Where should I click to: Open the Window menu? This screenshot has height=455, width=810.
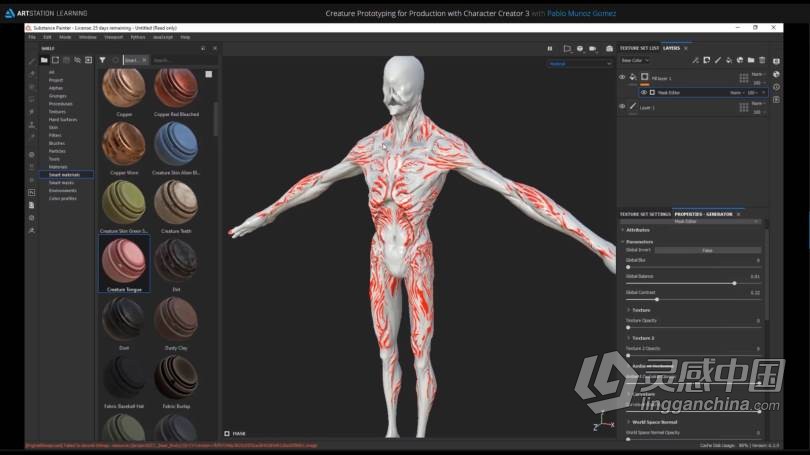pyautogui.click(x=88, y=37)
